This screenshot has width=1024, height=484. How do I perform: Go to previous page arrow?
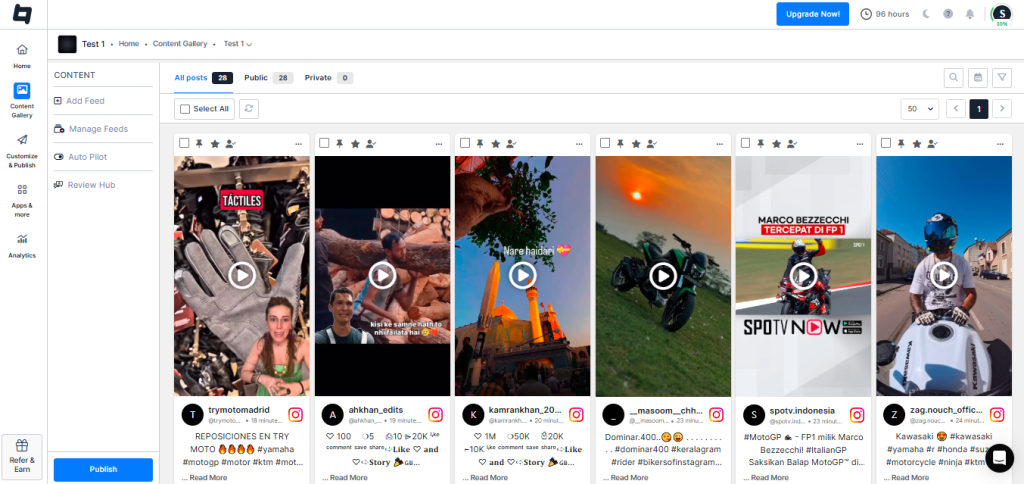(955, 109)
